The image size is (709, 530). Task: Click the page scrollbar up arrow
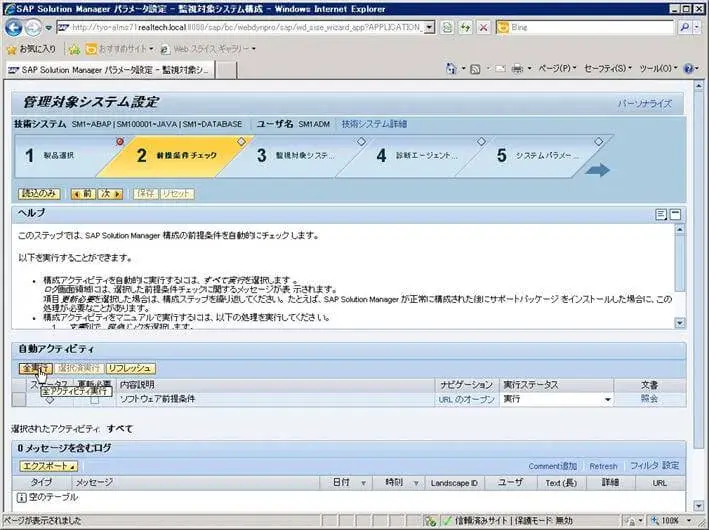pyautogui.click(x=699, y=85)
